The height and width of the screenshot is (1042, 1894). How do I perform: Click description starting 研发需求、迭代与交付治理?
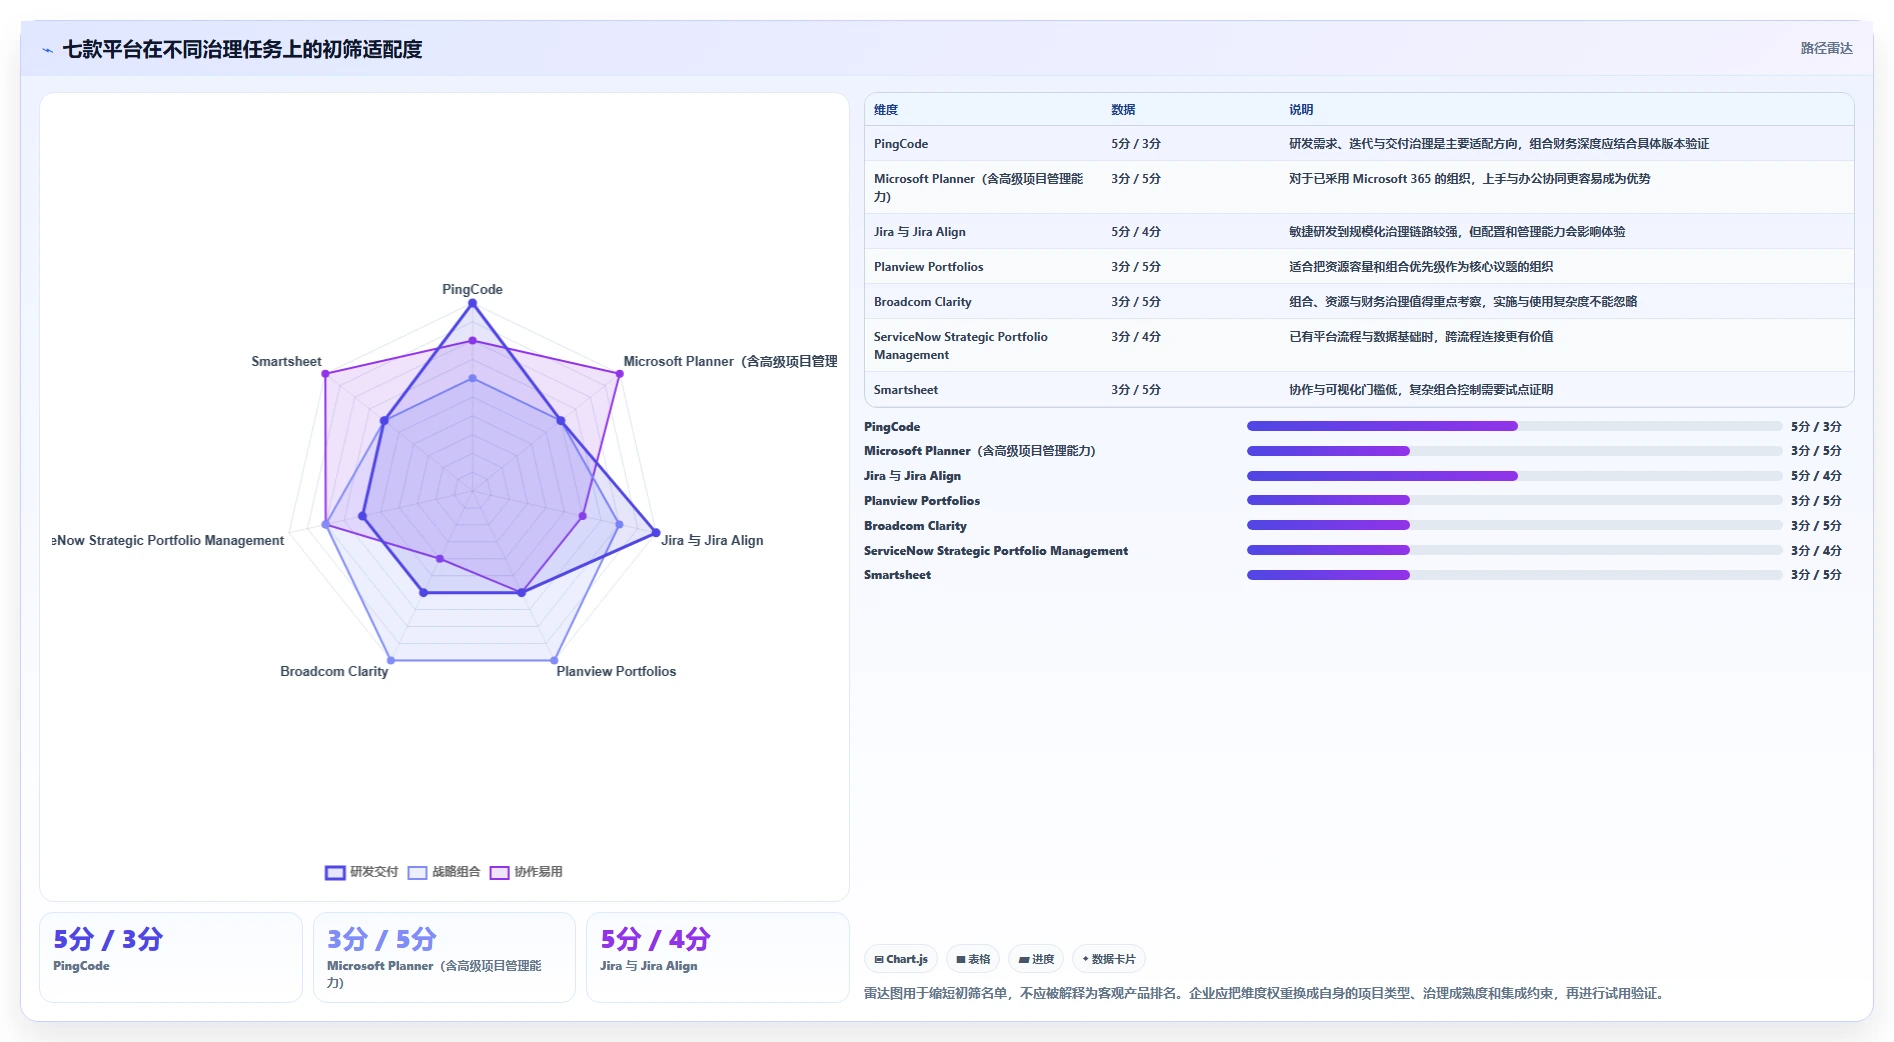[1499, 144]
